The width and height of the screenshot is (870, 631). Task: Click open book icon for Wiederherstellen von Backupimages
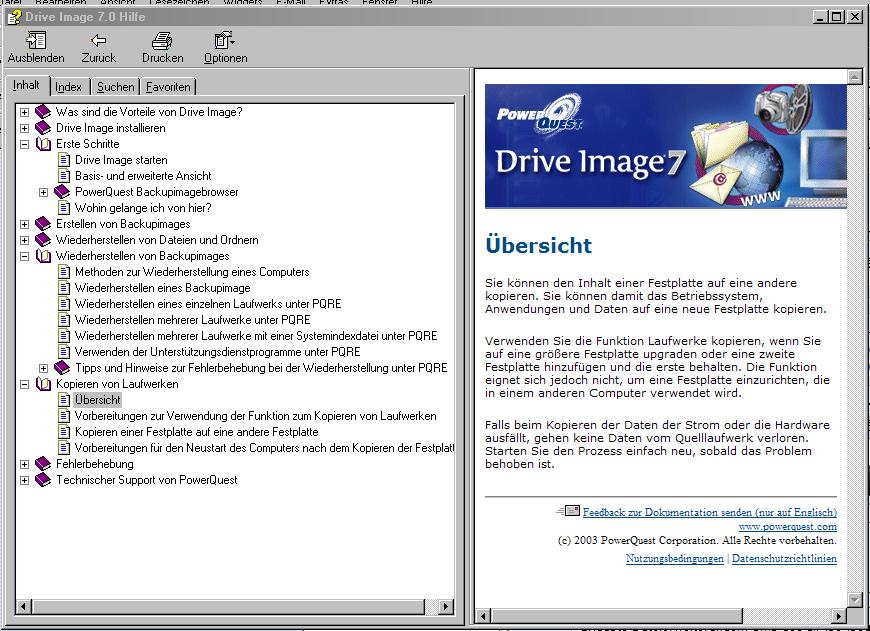point(43,256)
